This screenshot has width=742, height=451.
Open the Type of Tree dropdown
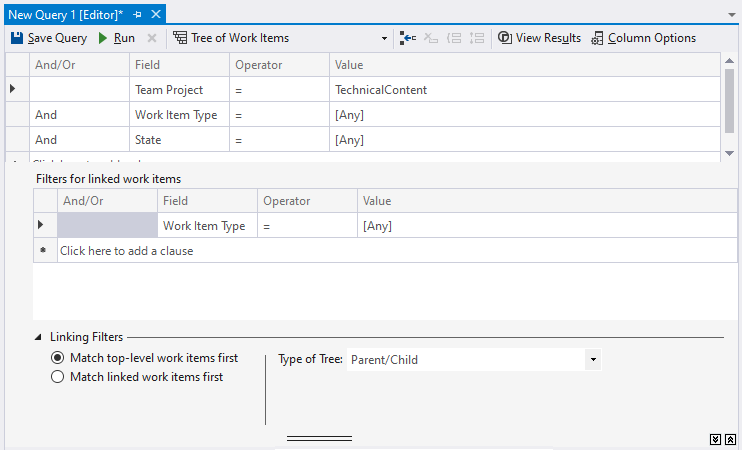point(593,360)
